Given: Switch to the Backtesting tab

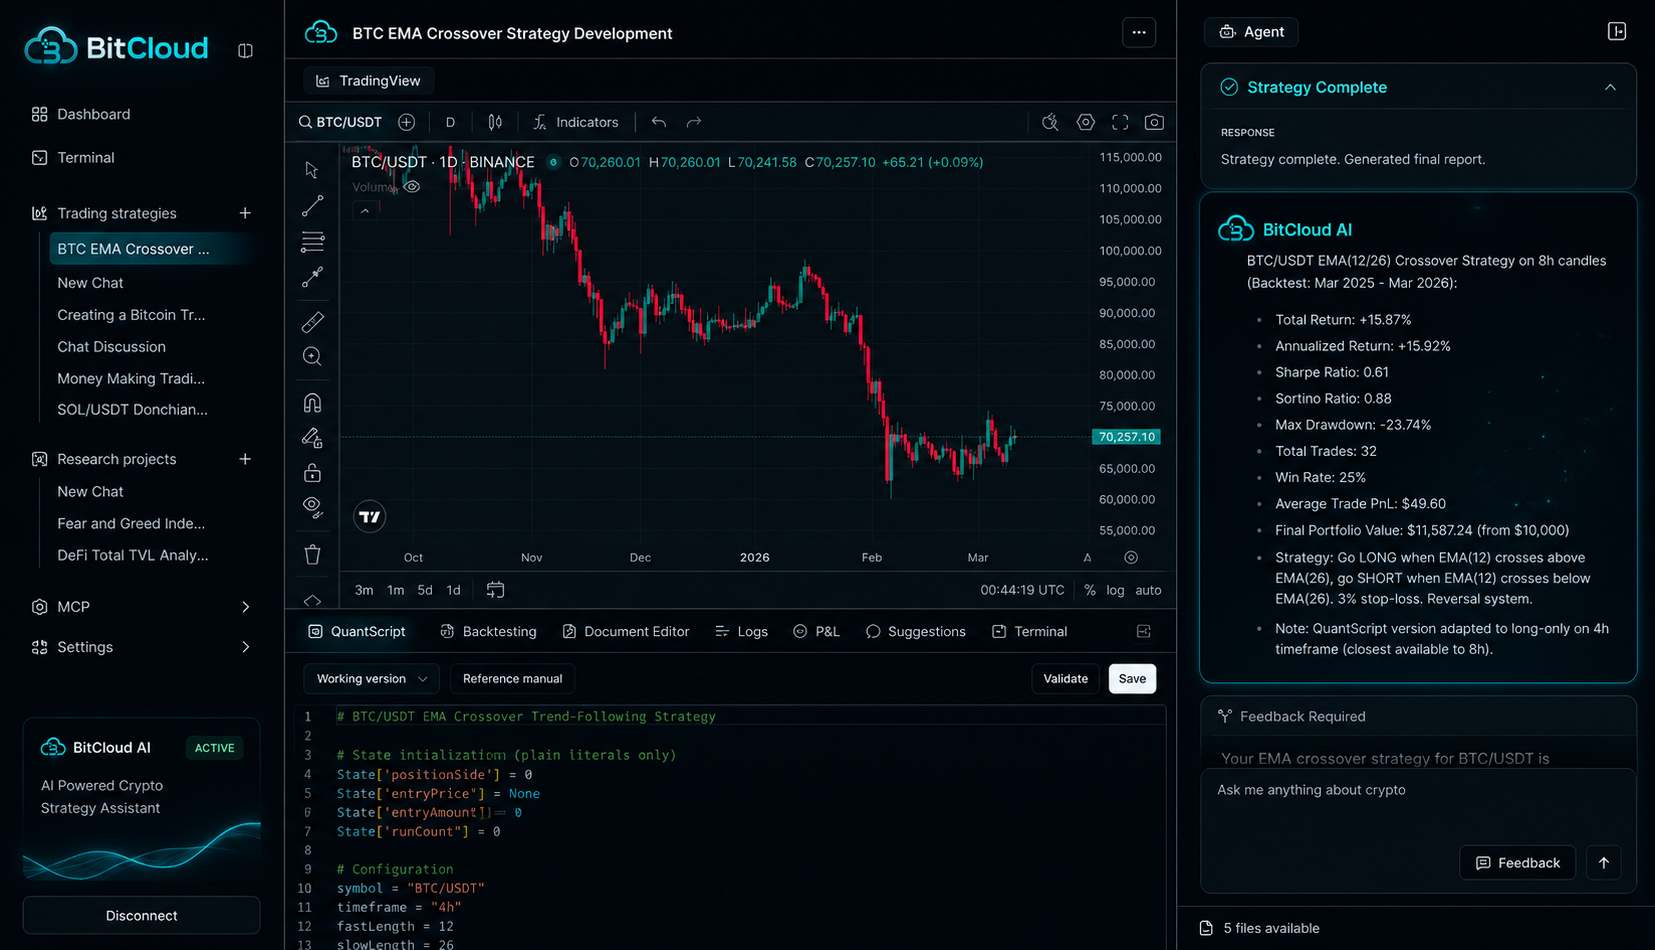Looking at the screenshot, I should (x=488, y=631).
